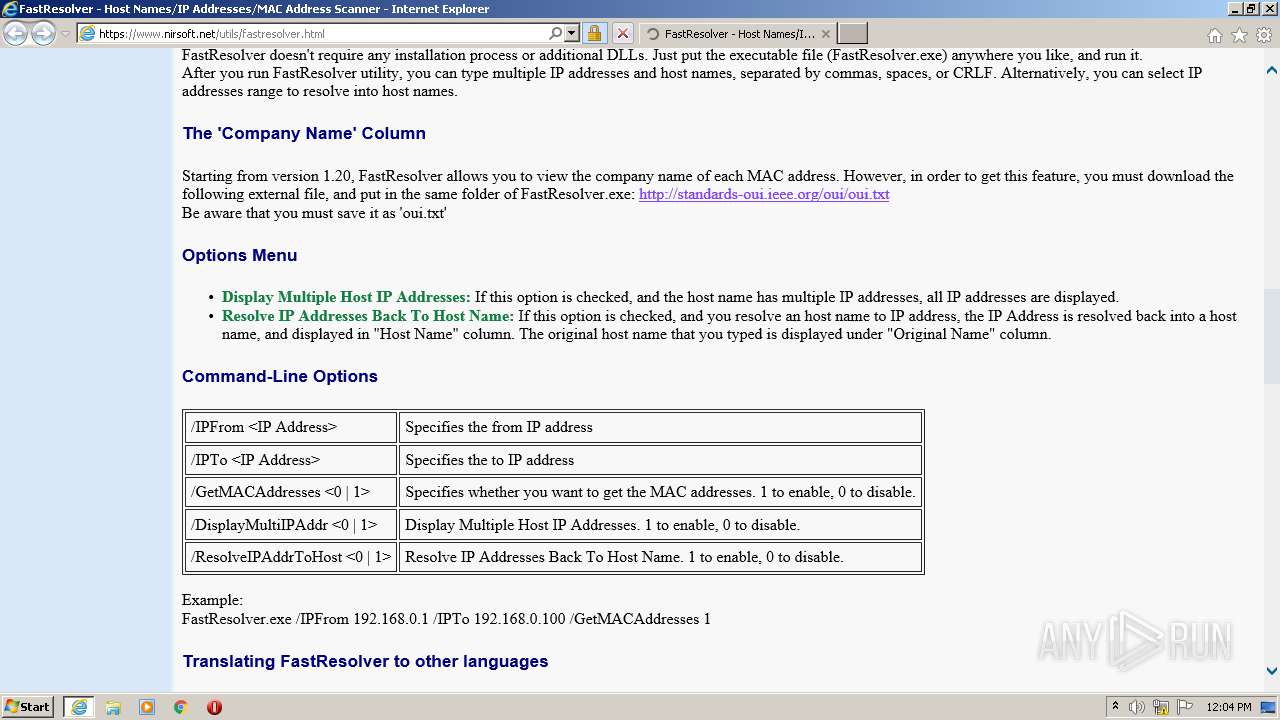This screenshot has height=720, width=1280.
Task: Click the Internet Explorer title bar icon
Action: (10, 9)
